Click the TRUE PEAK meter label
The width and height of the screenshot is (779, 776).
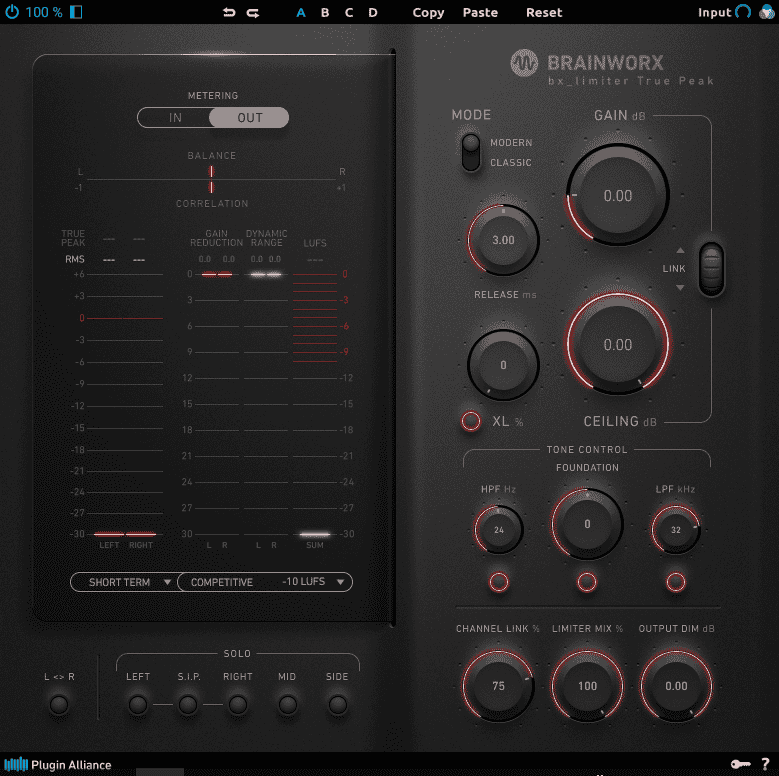click(x=73, y=238)
